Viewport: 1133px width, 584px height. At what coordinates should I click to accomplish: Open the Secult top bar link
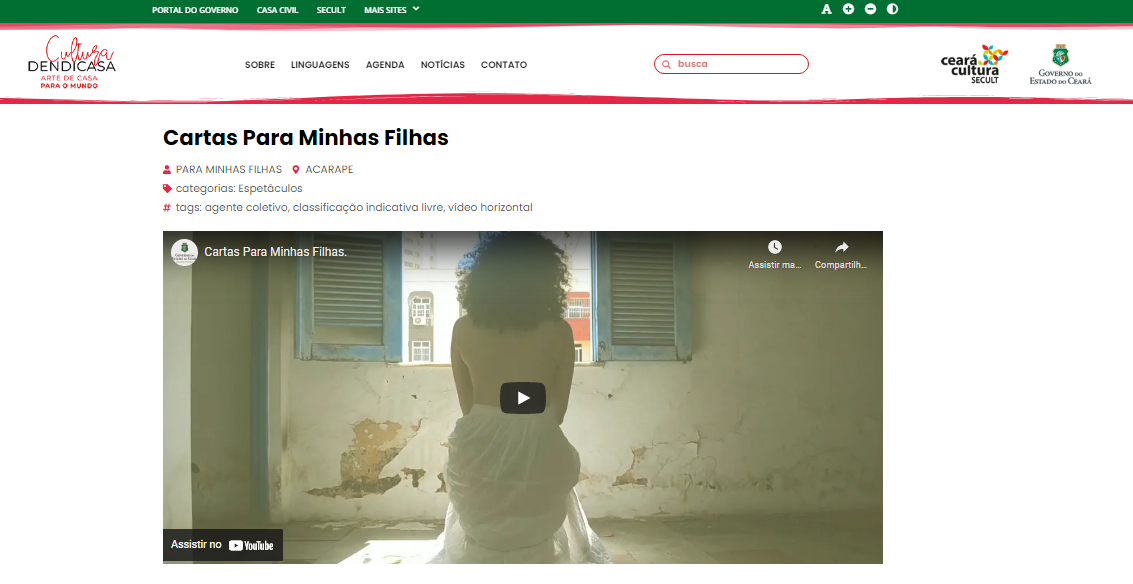[x=331, y=10]
